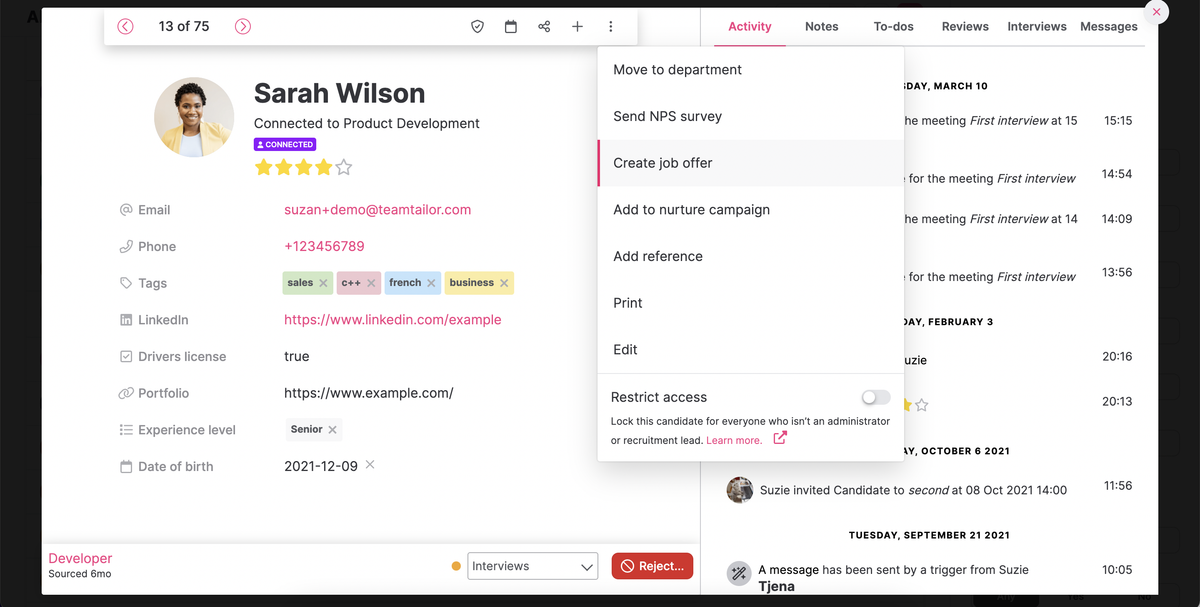Viewport: 1200px width, 607px height.
Task: Open the three-dot more options menu
Action: (x=611, y=27)
